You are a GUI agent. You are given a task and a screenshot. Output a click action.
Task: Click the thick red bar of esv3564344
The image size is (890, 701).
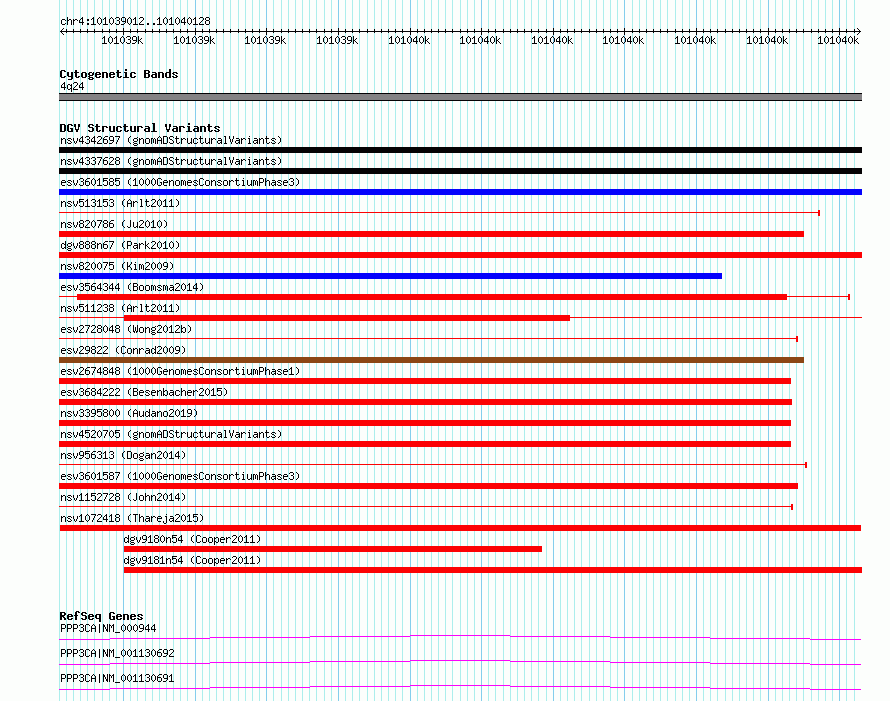pyautogui.click(x=432, y=297)
